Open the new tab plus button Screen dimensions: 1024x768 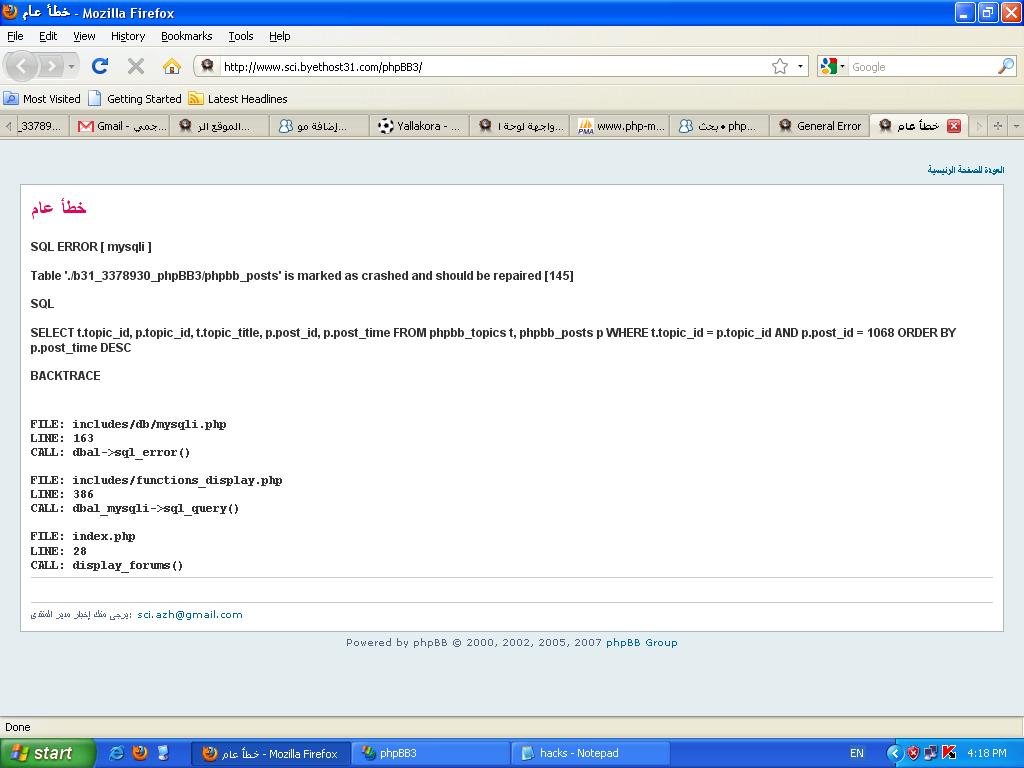click(997, 126)
